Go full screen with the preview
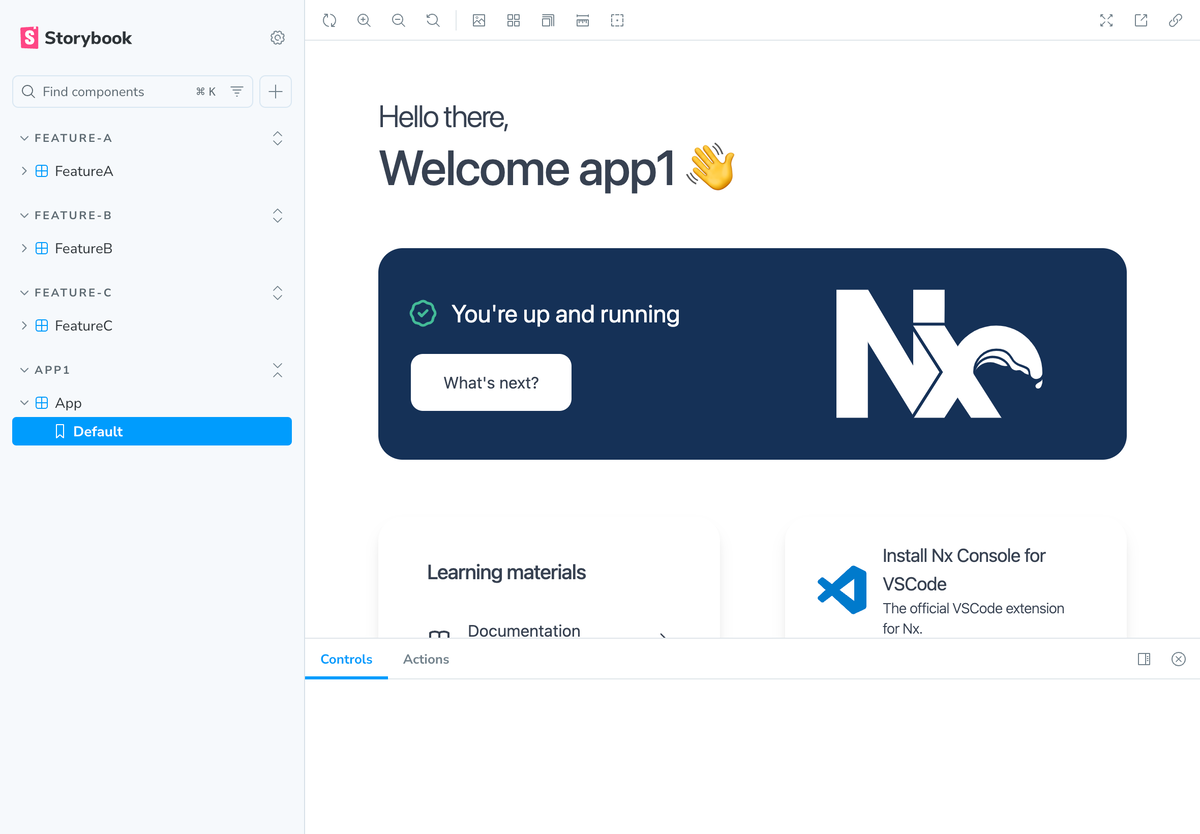Viewport: 1200px width, 834px height. click(x=1106, y=20)
